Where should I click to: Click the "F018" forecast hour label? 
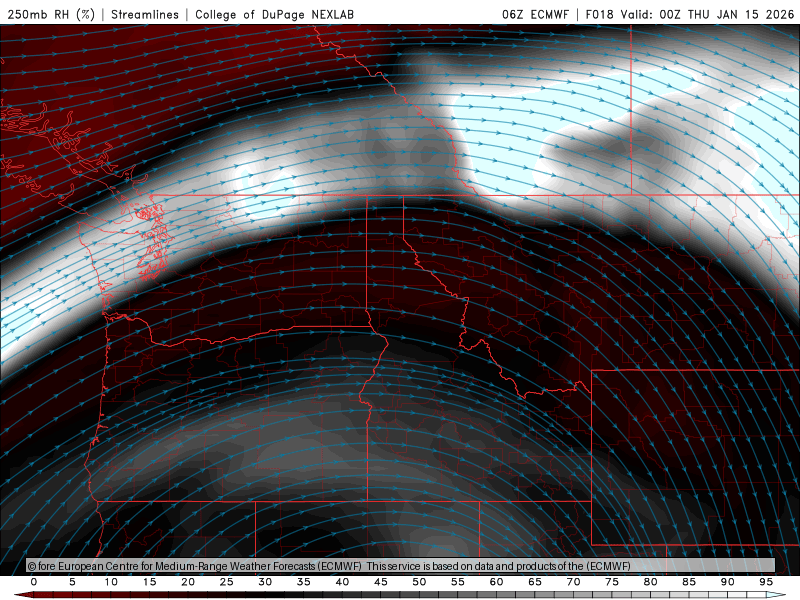(x=599, y=14)
